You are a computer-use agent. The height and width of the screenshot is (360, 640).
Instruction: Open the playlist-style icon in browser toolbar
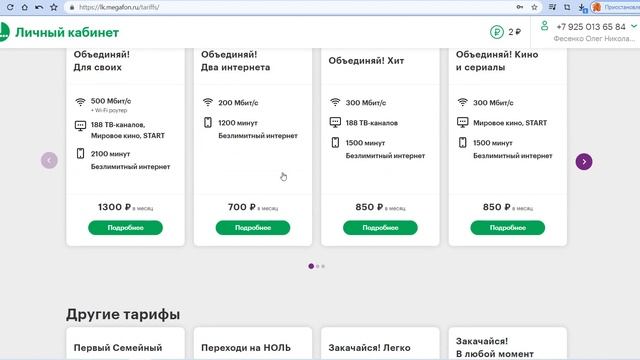[552, 7]
